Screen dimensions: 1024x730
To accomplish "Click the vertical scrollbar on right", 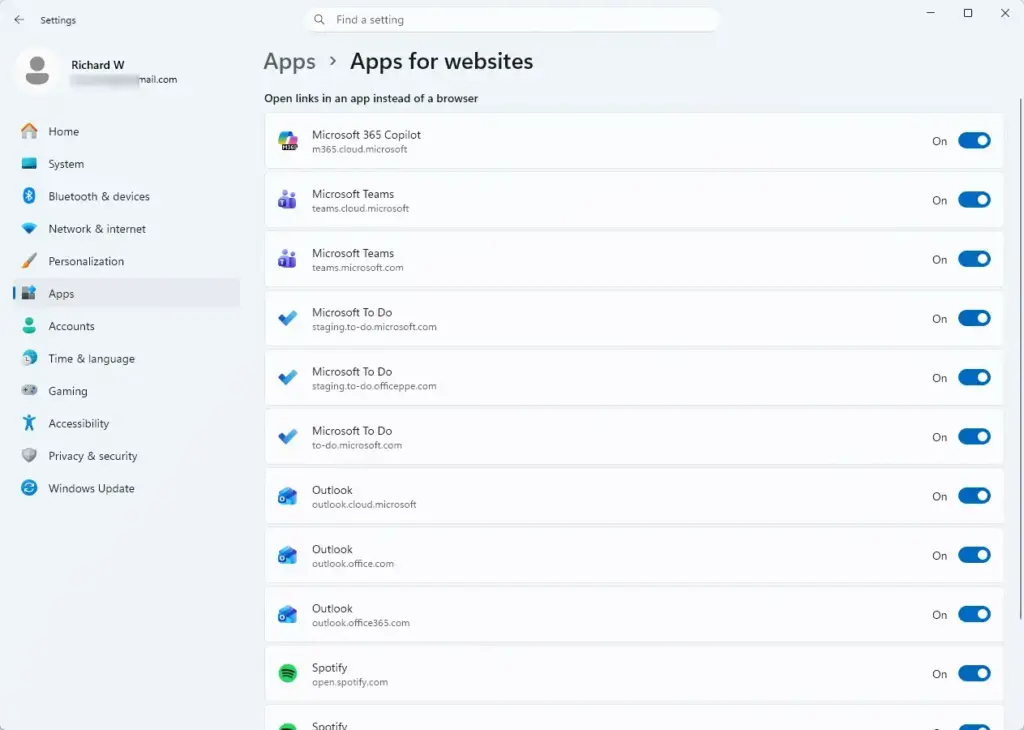I will 1020,358.
